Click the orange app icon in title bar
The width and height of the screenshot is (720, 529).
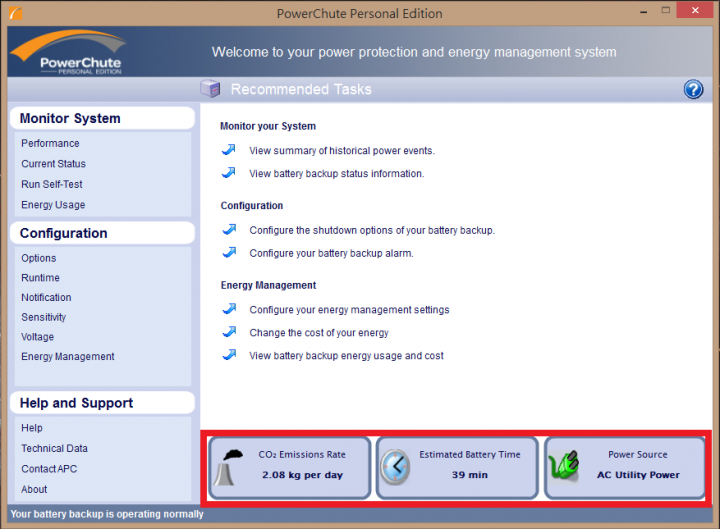tap(15, 13)
